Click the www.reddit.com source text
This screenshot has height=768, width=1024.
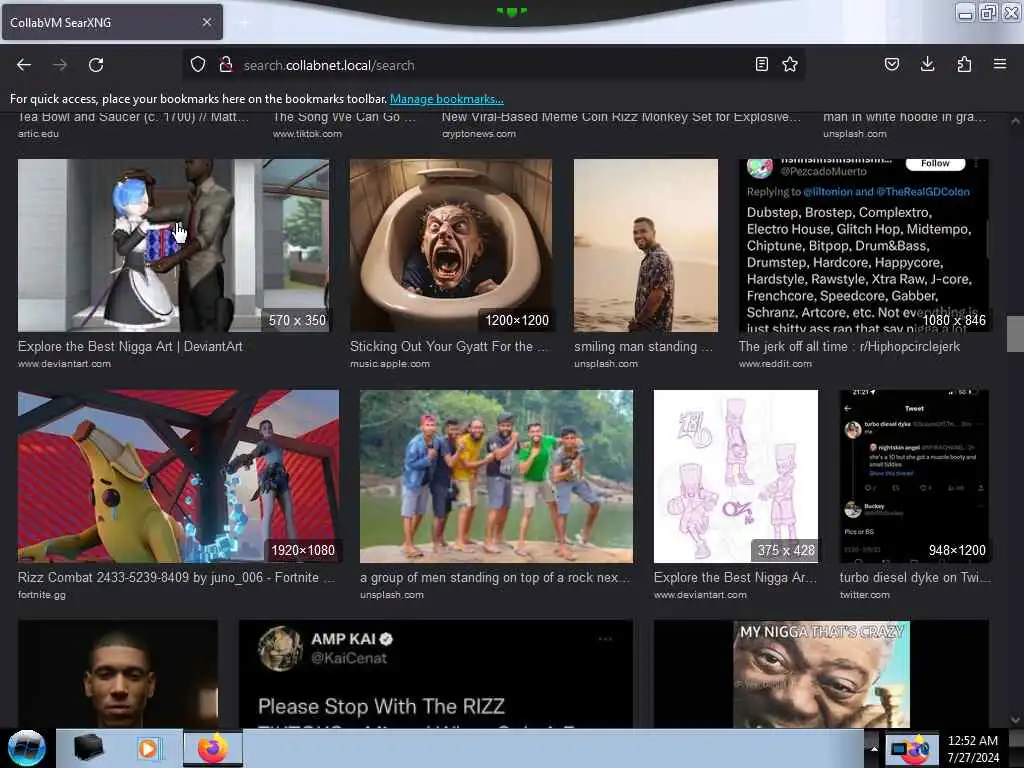click(x=775, y=364)
